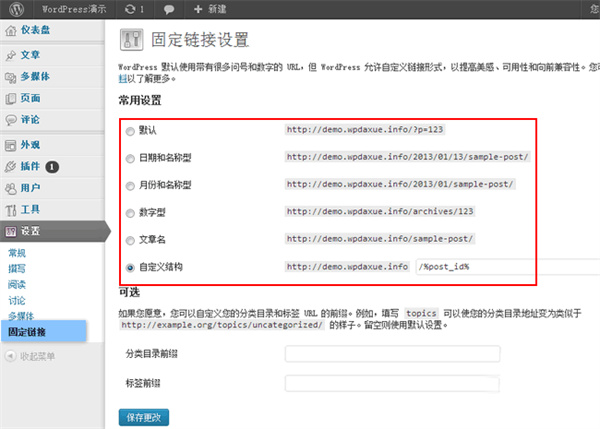Click the 常用设置 section heading
Screen dimensions: 600x429
point(140,100)
